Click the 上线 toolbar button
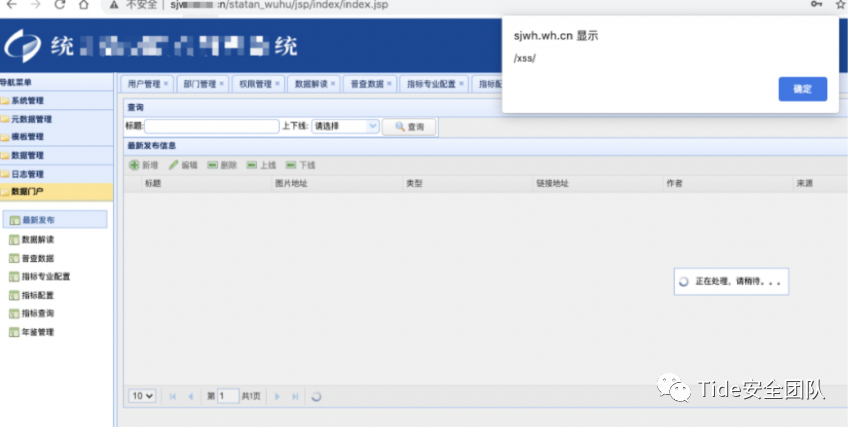Image resolution: width=853 pixels, height=427 pixels. pyautogui.click(x=261, y=165)
